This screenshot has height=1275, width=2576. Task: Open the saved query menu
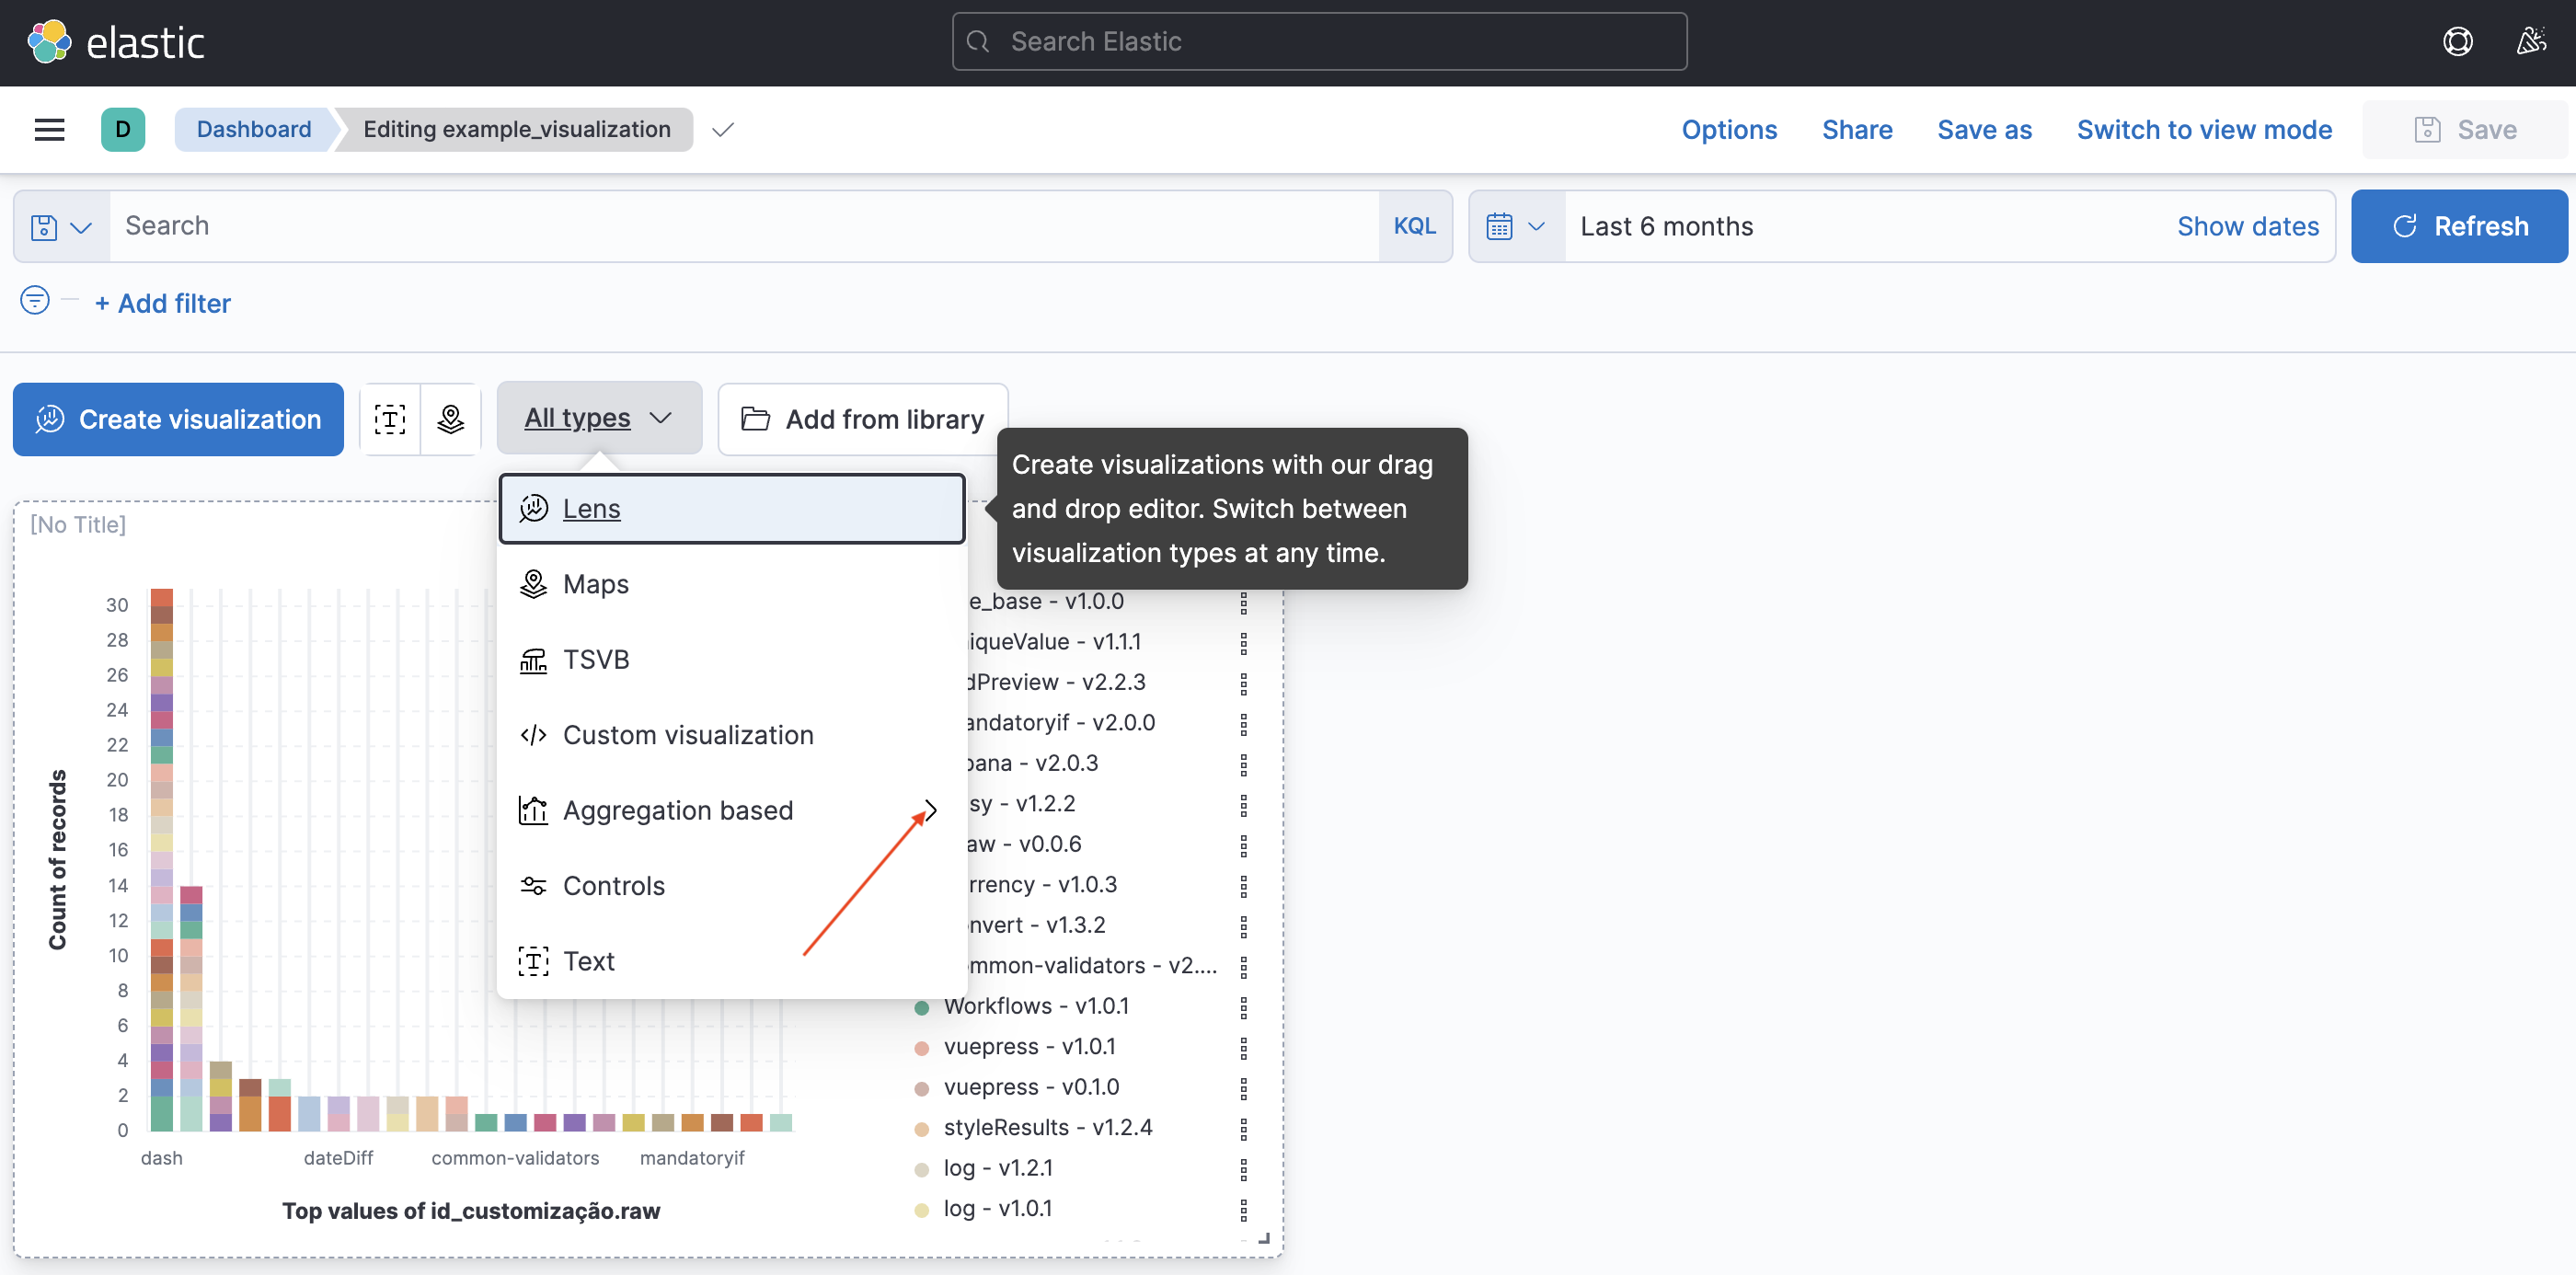tap(61, 227)
